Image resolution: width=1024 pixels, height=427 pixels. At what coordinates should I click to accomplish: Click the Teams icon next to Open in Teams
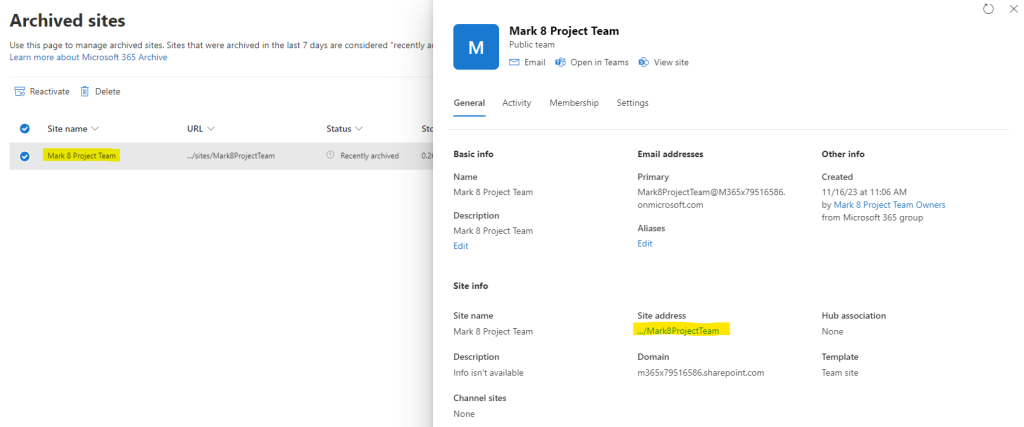click(x=560, y=62)
